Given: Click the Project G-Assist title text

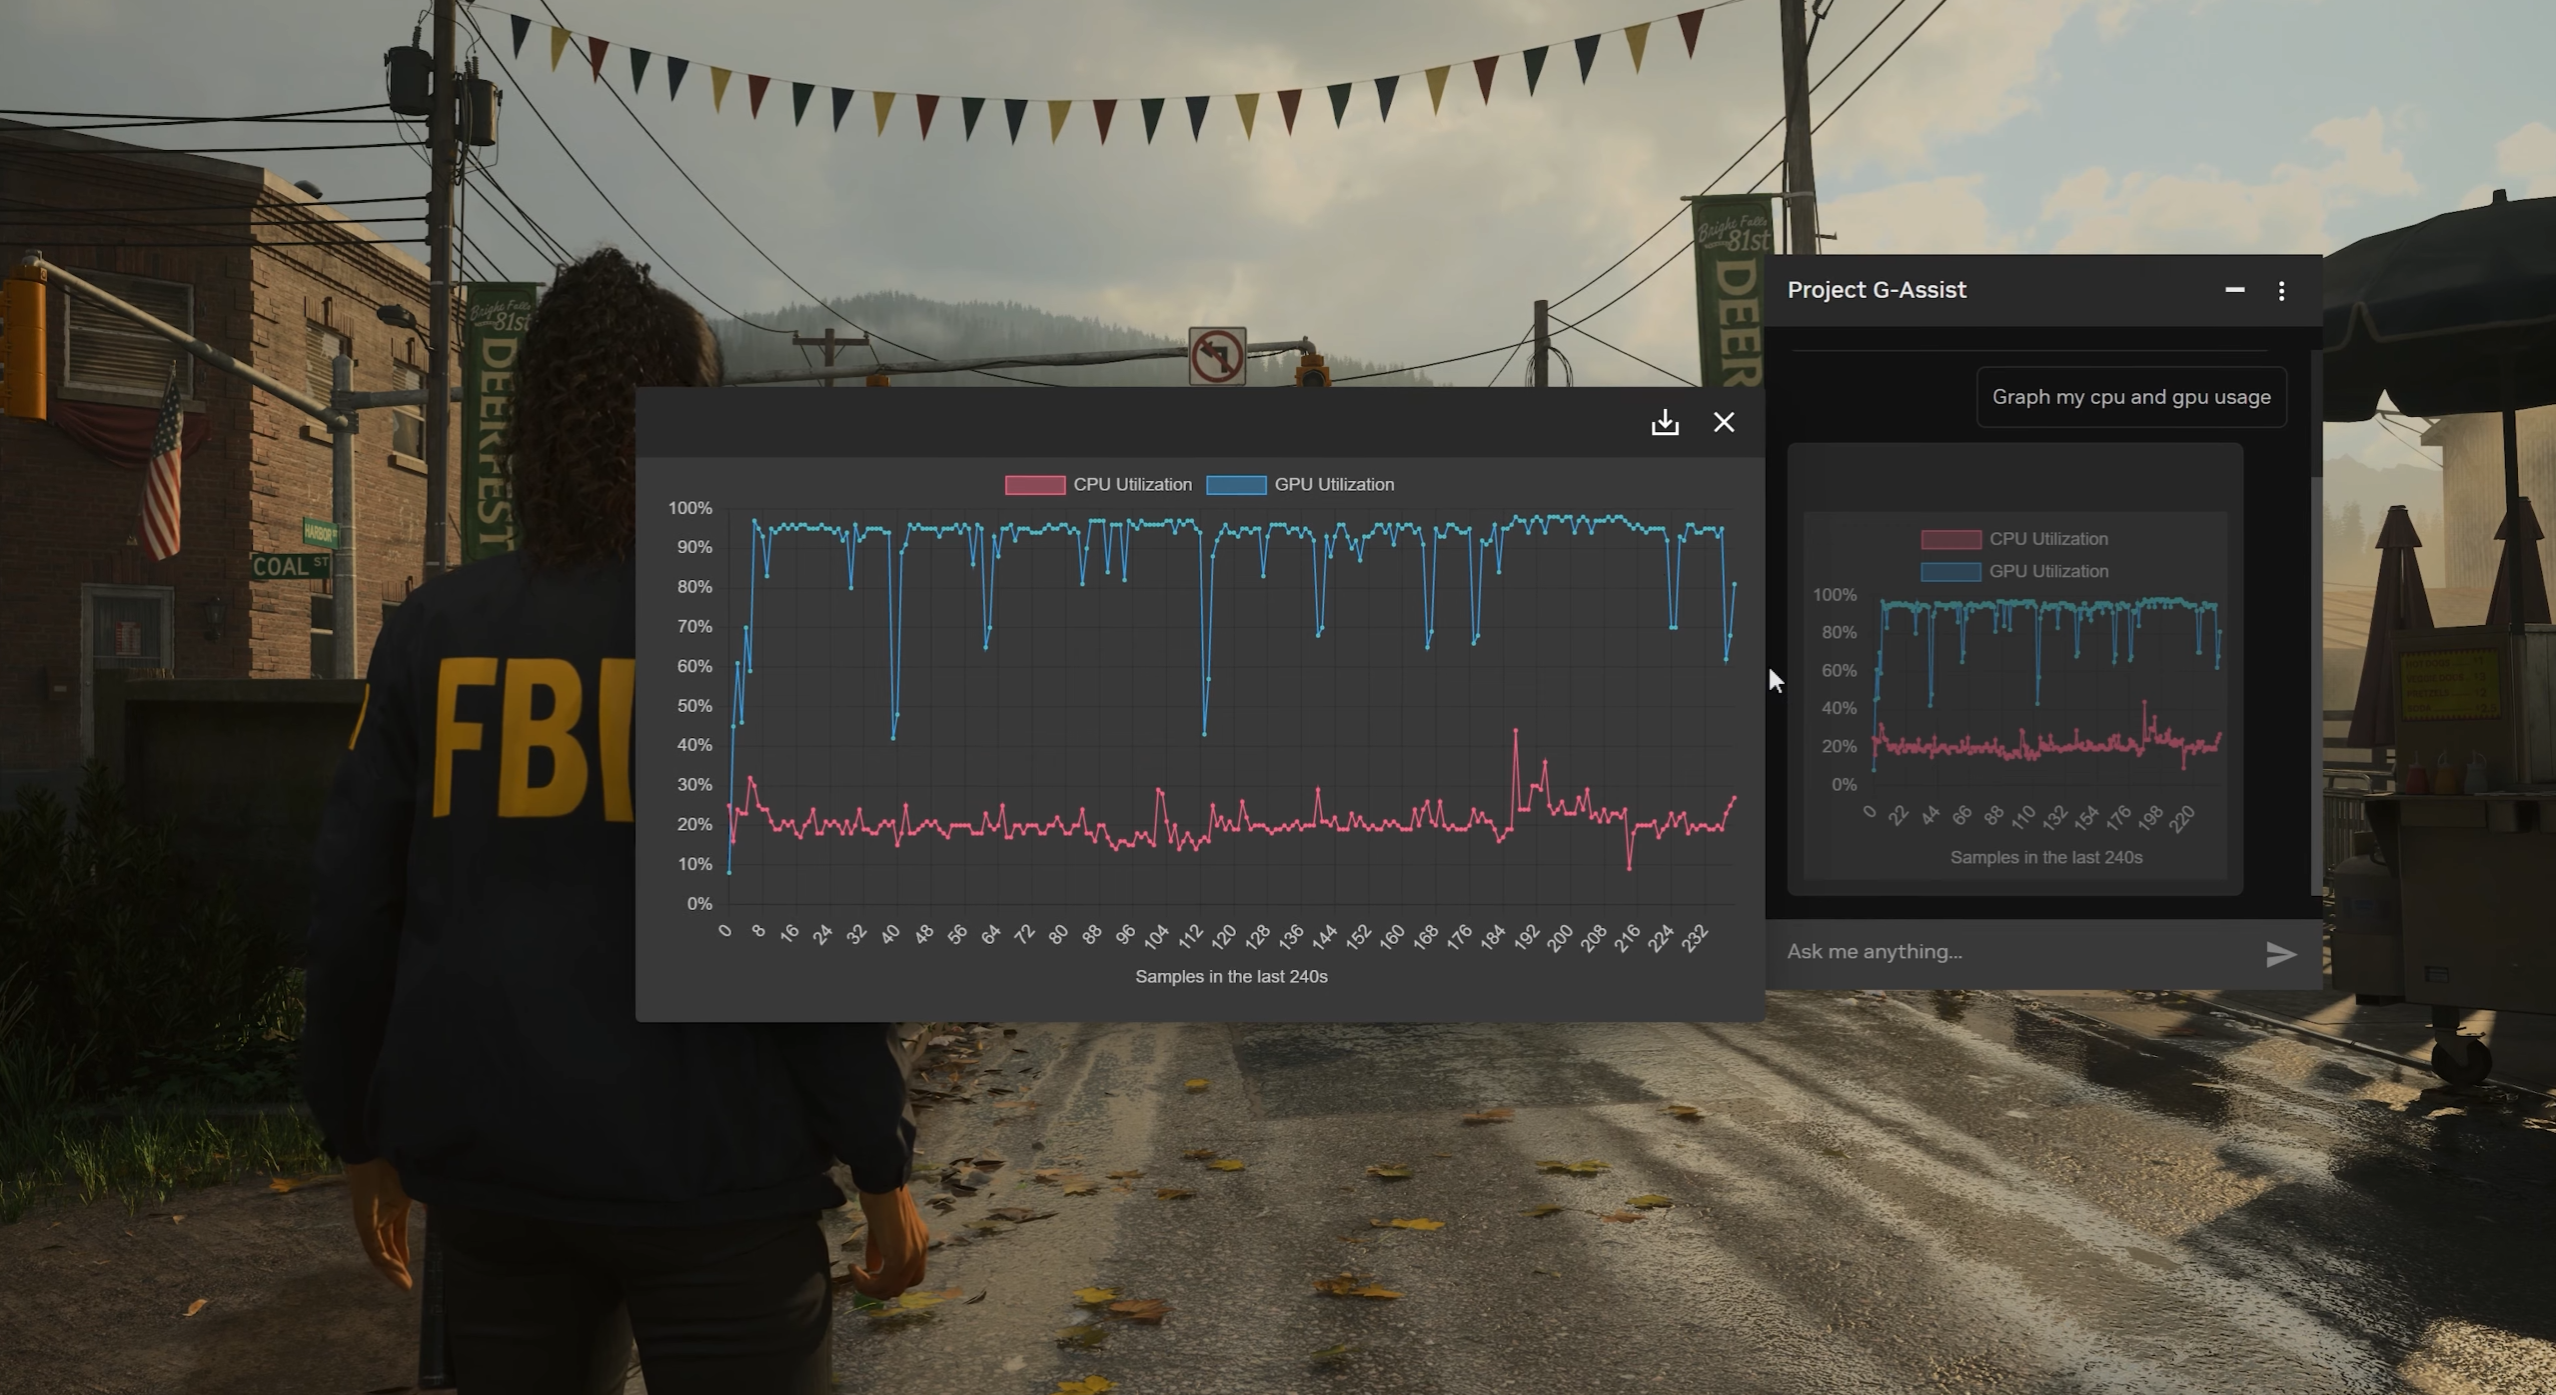Looking at the screenshot, I should 1876,290.
